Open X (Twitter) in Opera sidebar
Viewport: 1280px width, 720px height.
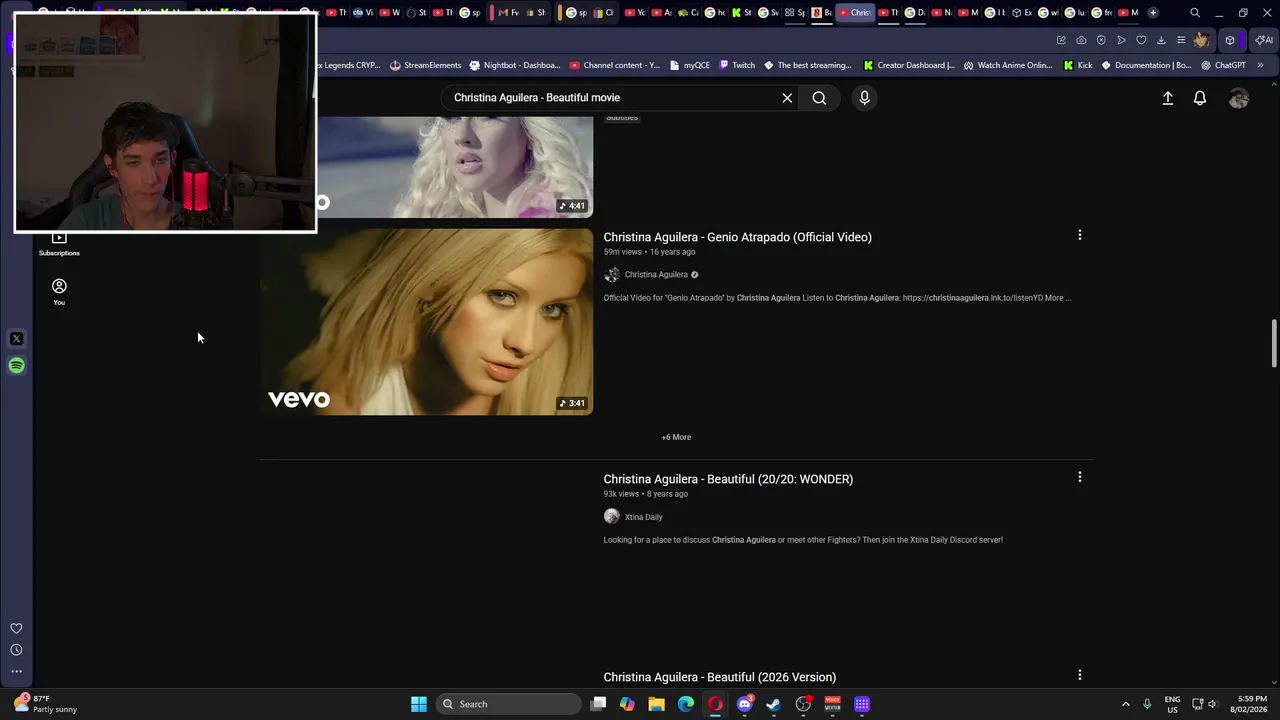coord(16,339)
